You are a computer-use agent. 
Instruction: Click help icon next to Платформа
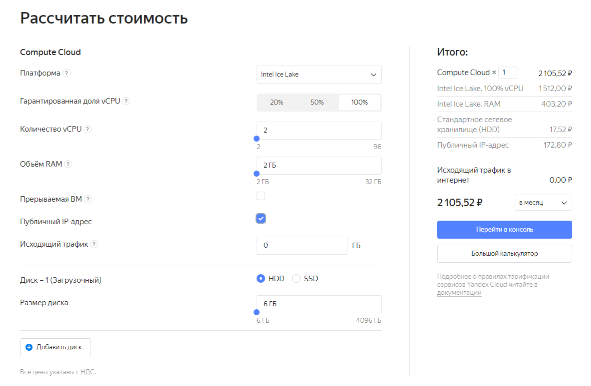tap(66, 73)
